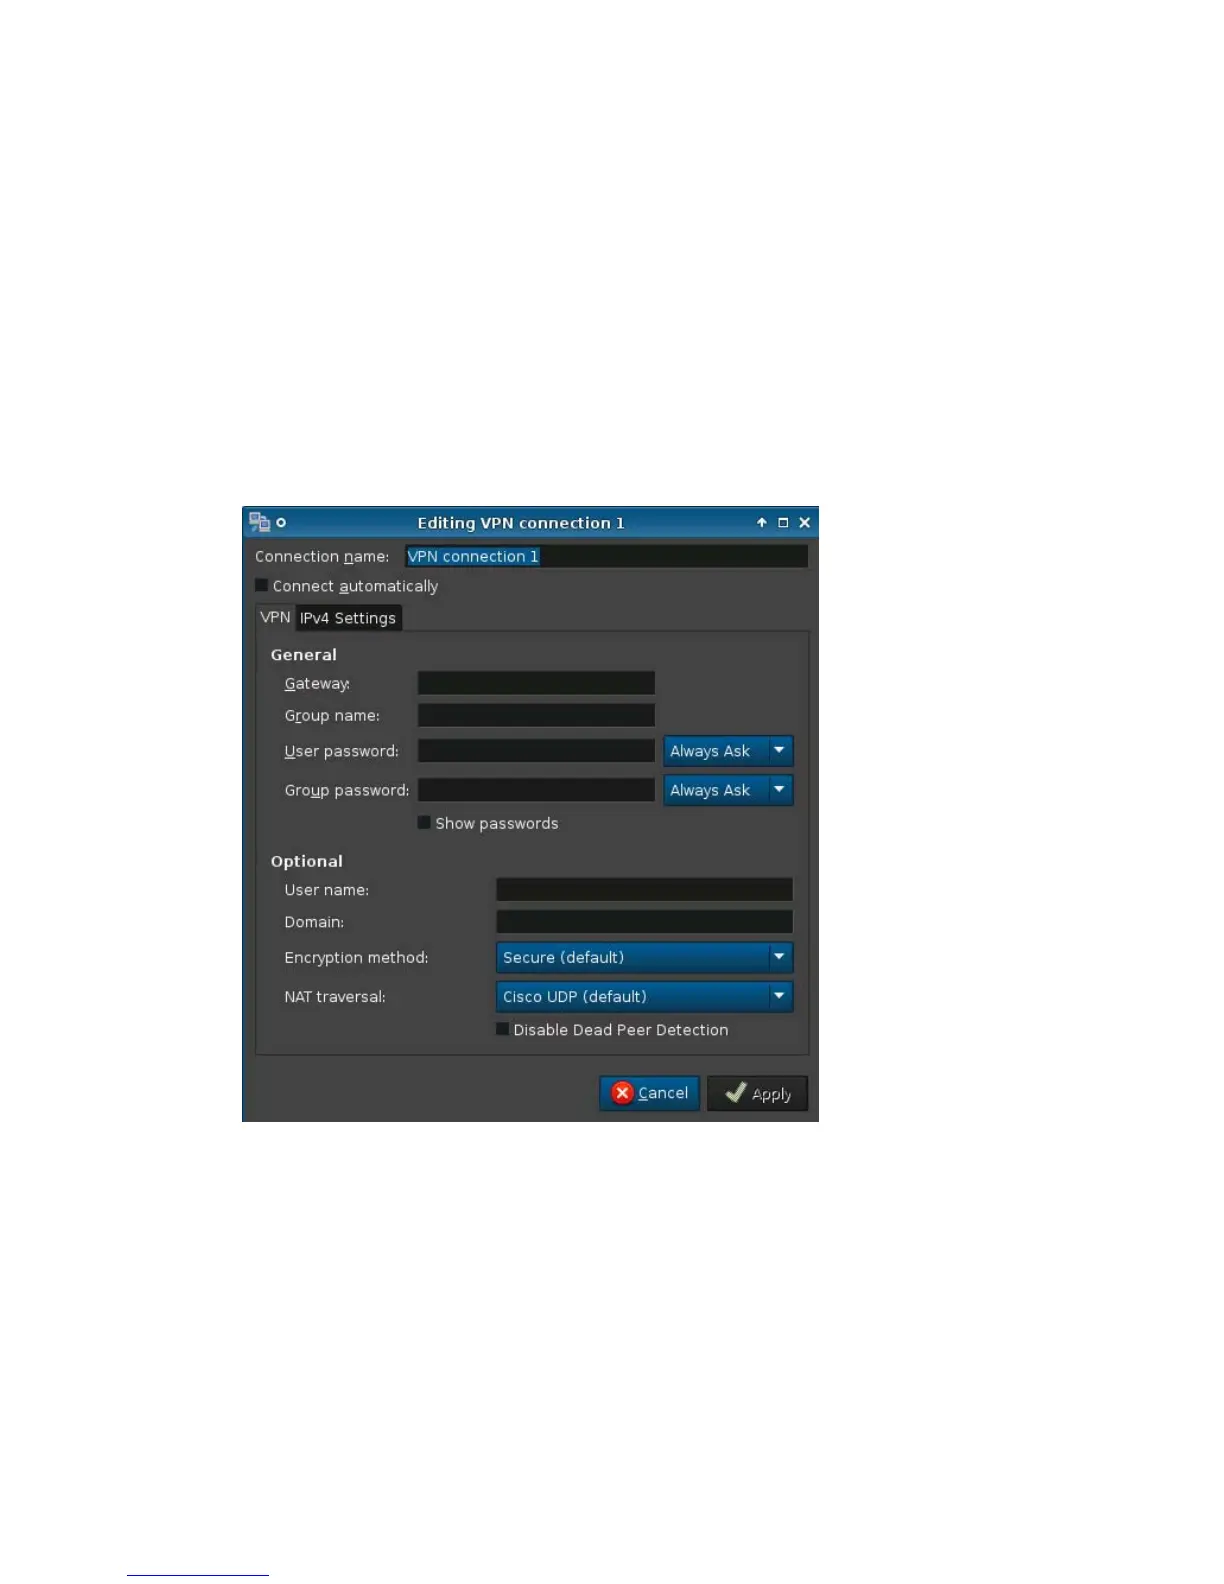The image size is (1224, 1584).
Task: Click the small circle sticky icon in the title bar
Action: coord(281,522)
